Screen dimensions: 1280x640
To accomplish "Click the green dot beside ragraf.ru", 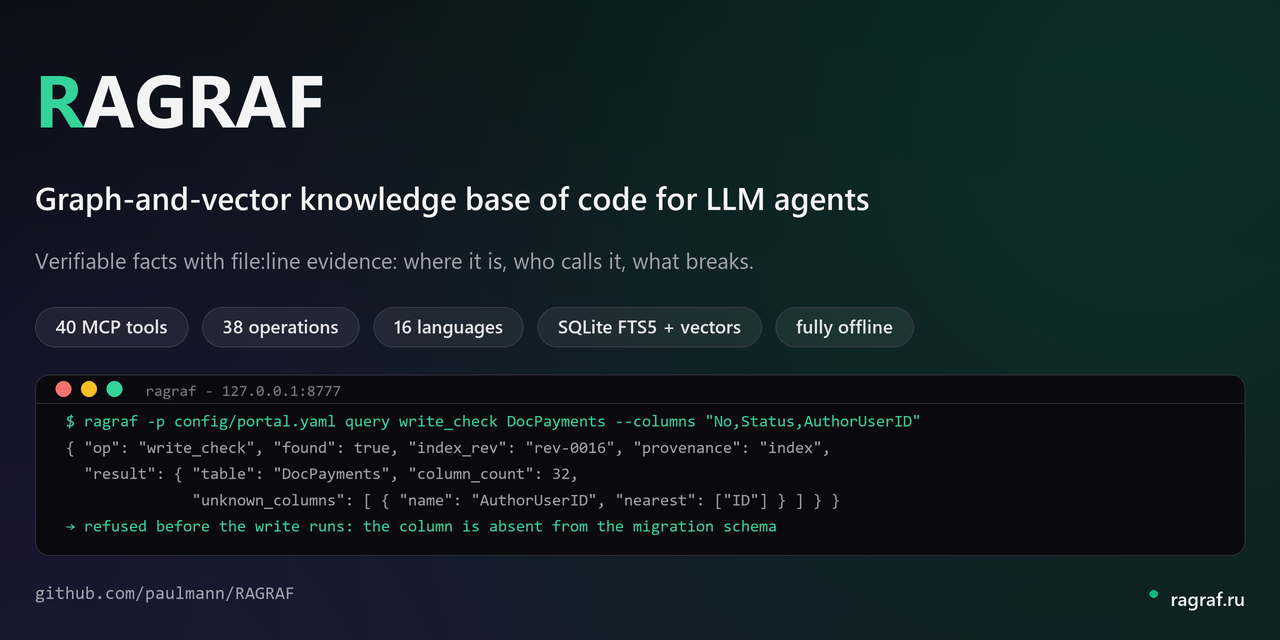I will point(1153,595).
